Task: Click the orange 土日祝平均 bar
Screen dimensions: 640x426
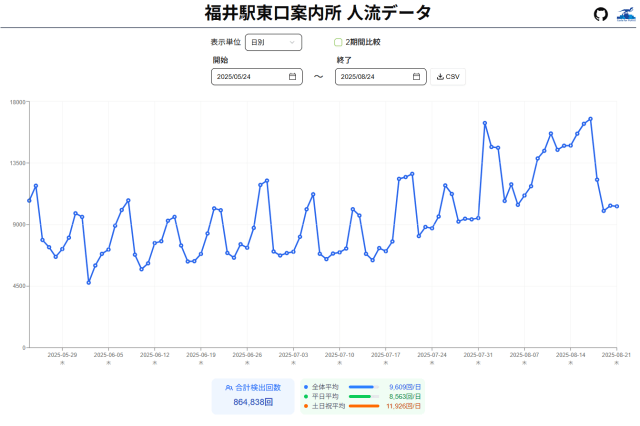Action: pyautogui.click(x=363, y=406)
